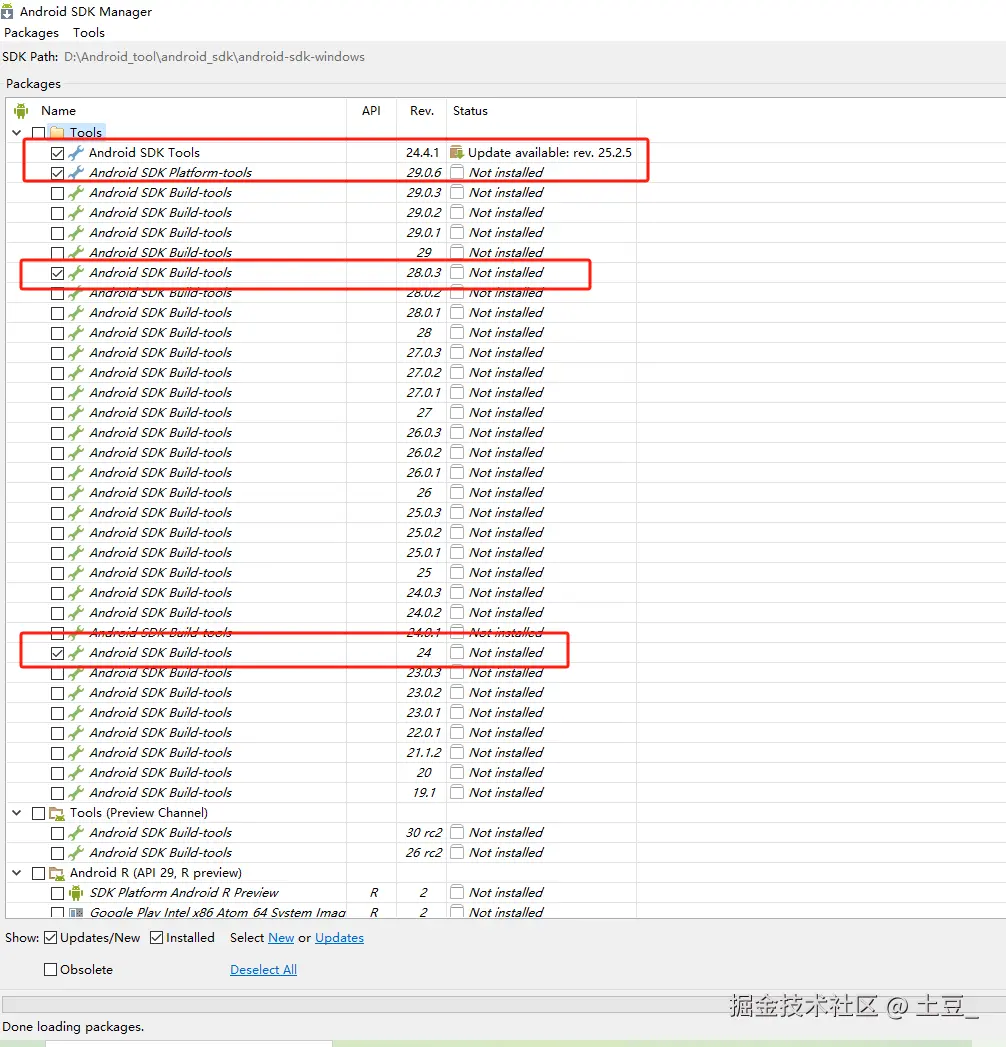Click wrench icon of Build-tools 30 rc2

tap(76, 833)
